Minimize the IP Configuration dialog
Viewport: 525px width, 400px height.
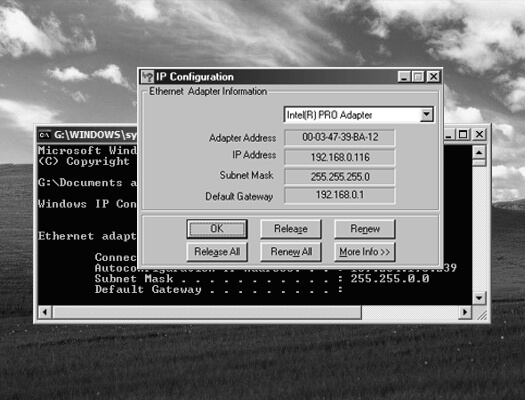point(404,77)
